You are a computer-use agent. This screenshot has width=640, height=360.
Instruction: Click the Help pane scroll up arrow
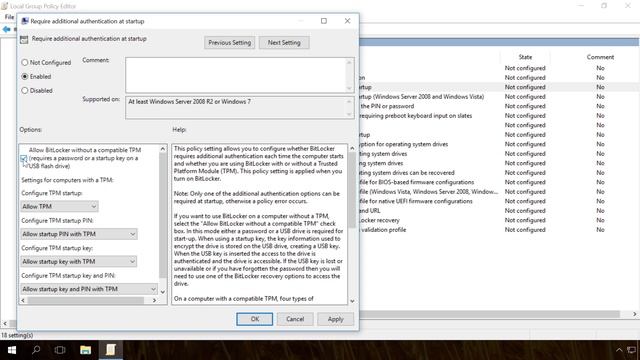click(352, 149)
